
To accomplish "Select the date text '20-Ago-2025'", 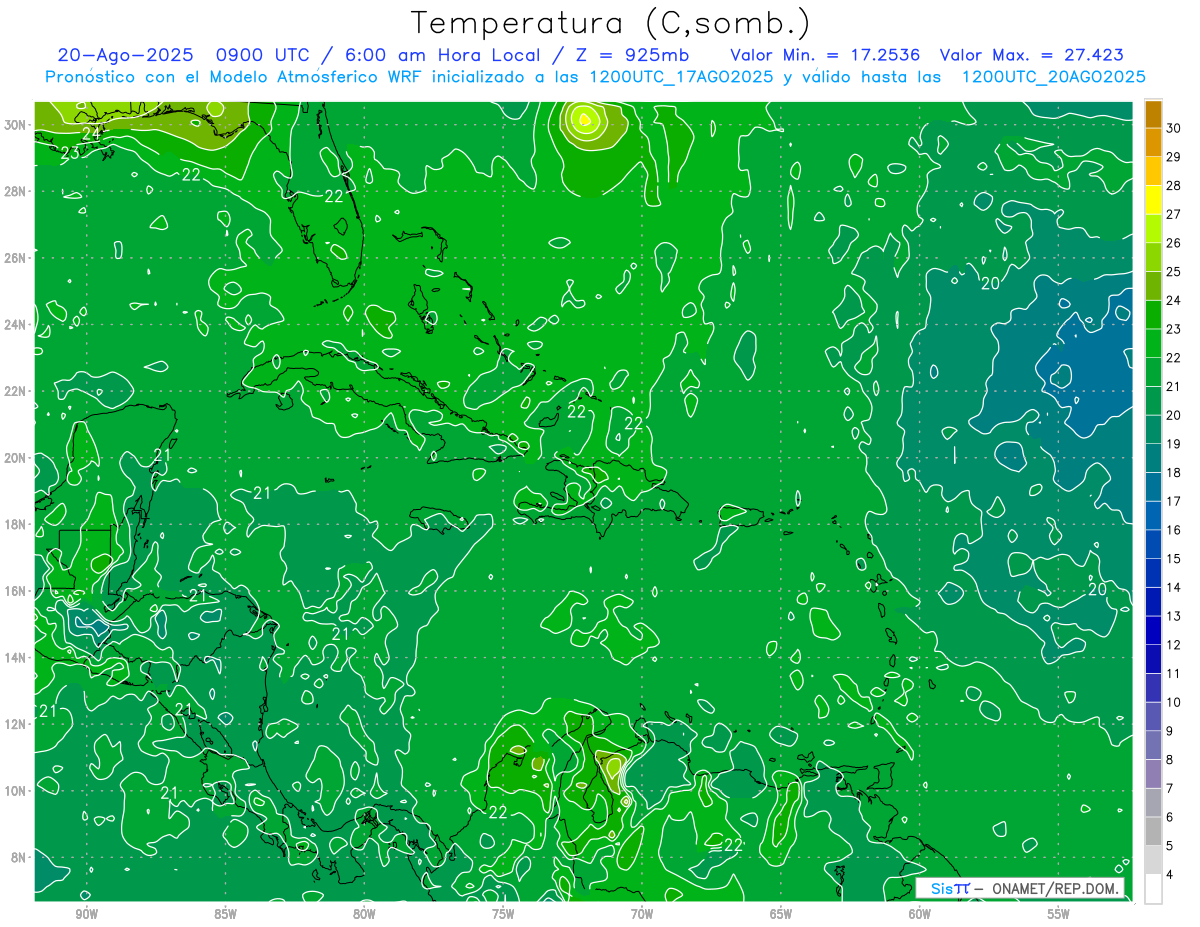I will (x=124, y=55).
